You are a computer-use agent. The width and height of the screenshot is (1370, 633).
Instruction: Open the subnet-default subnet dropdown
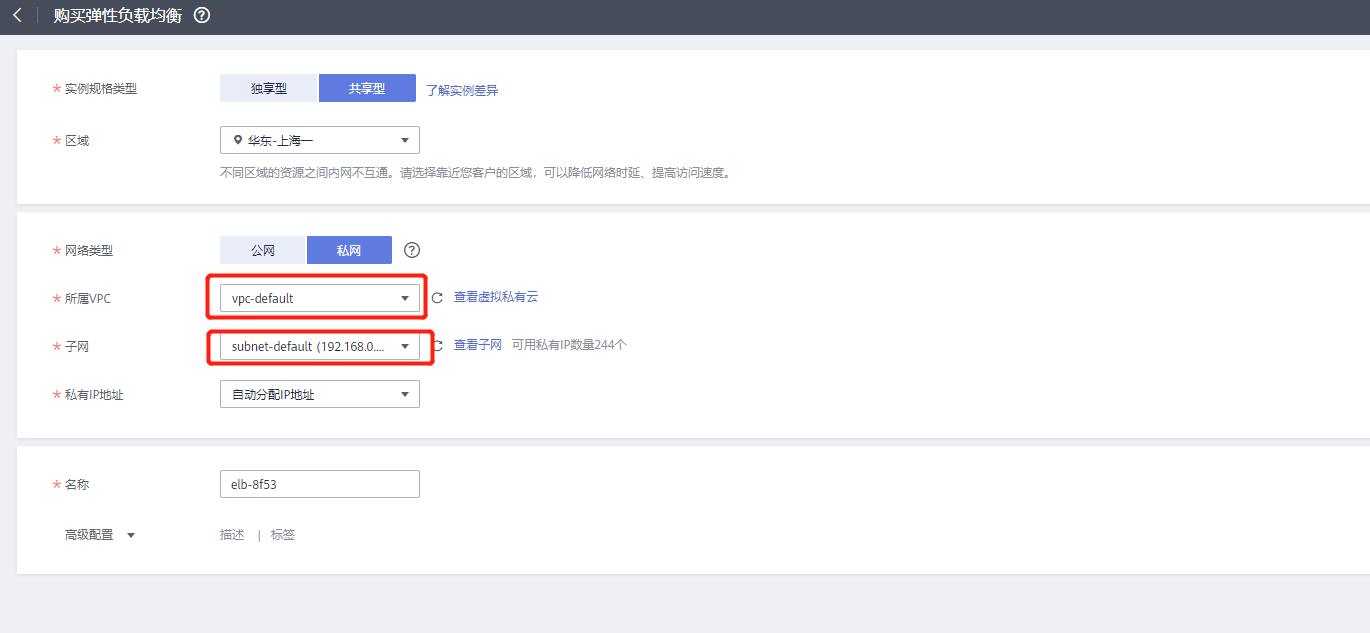(x=320, y=346)
